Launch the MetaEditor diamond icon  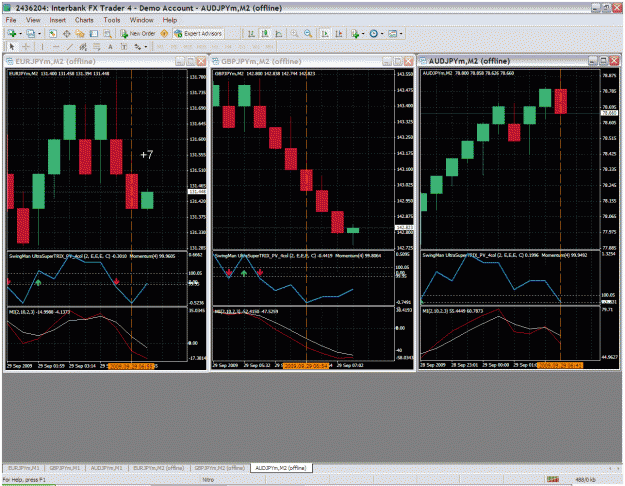pos(164,34)
